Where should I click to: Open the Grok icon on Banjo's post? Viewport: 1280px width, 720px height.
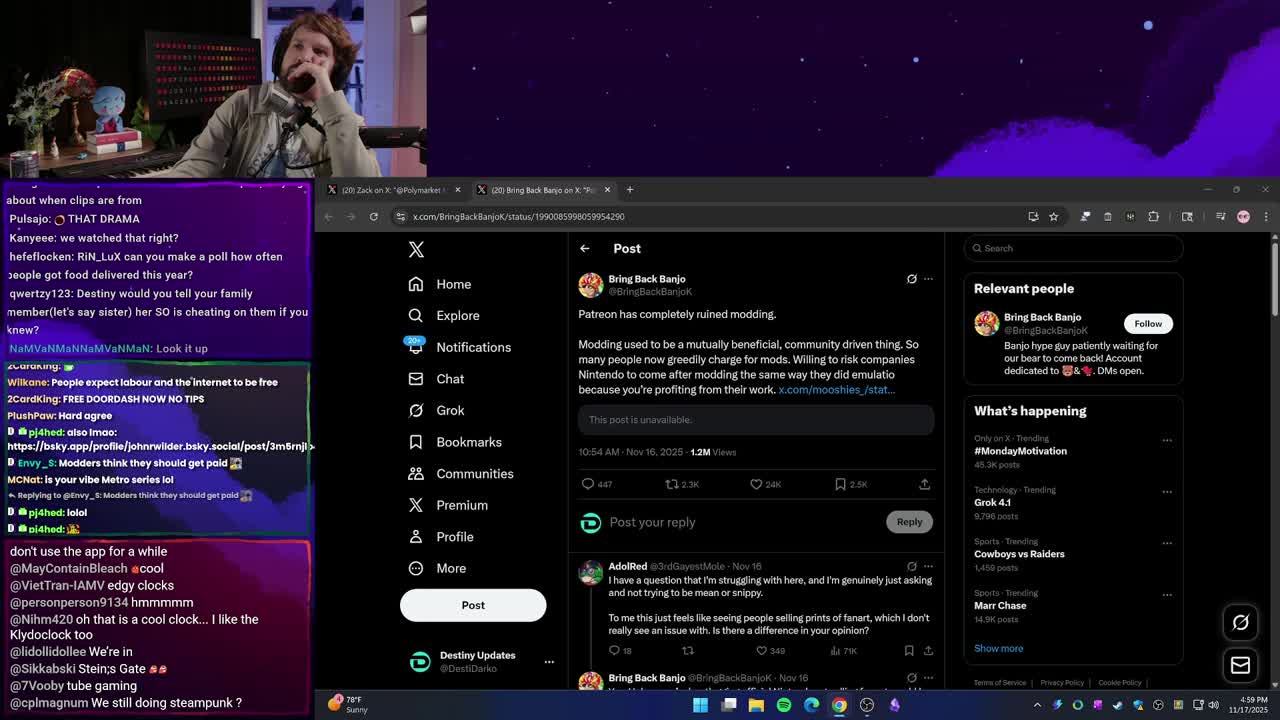(x=911, y=279)
